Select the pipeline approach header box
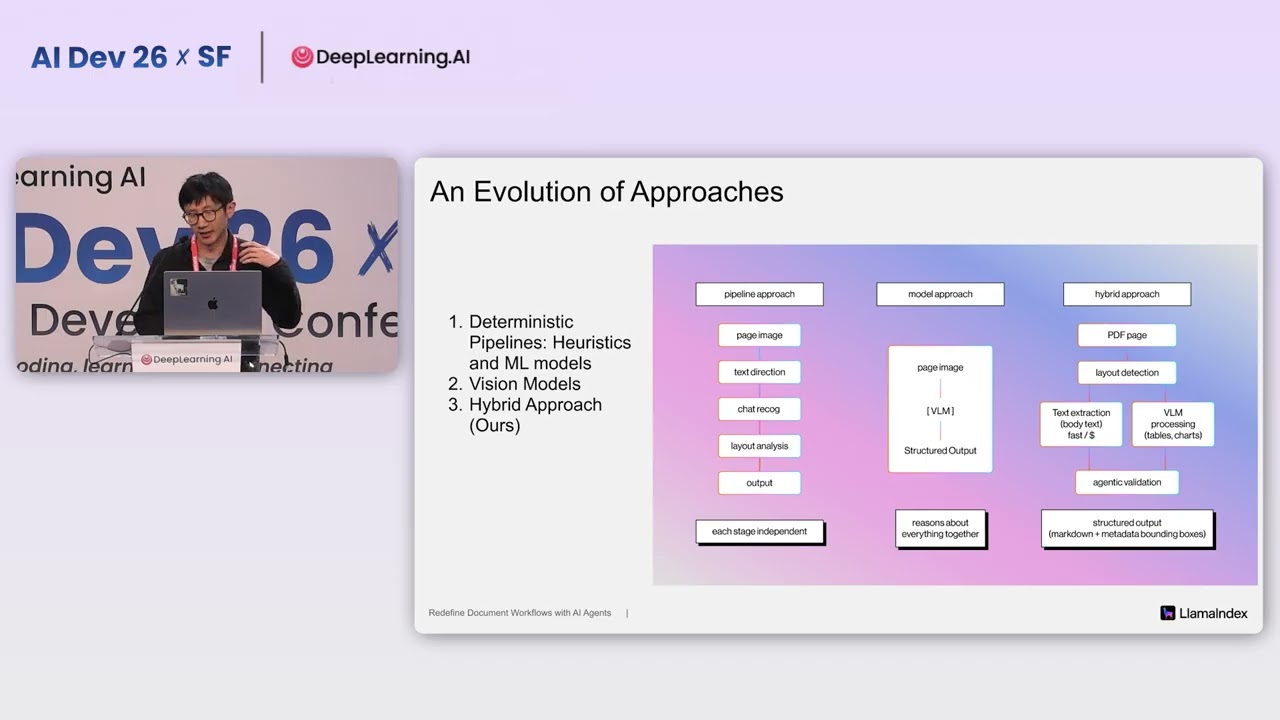Image resolution: width=1280 pixels, height=720 pixels. 759,294
